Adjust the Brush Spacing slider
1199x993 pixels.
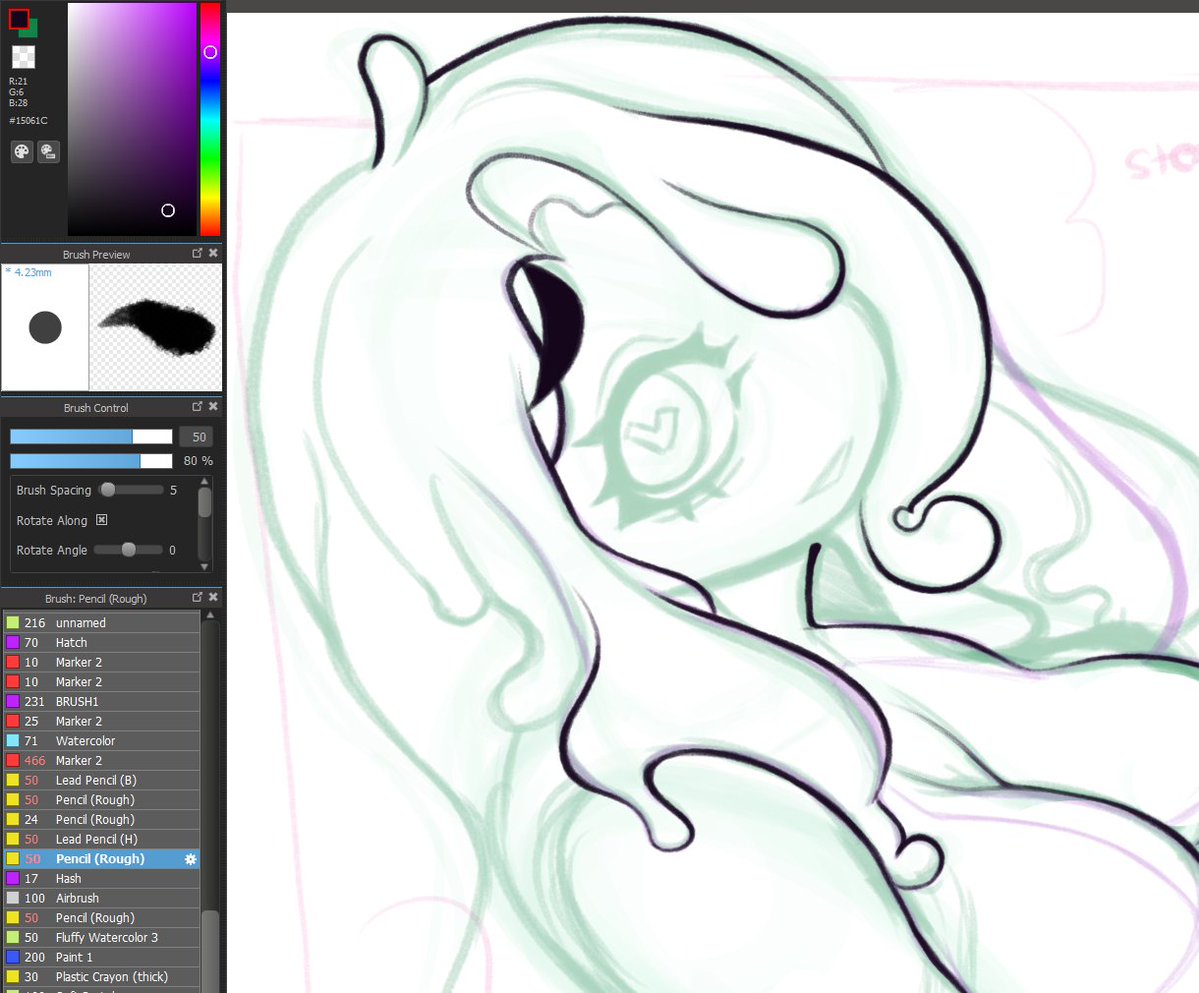(132, 489)
